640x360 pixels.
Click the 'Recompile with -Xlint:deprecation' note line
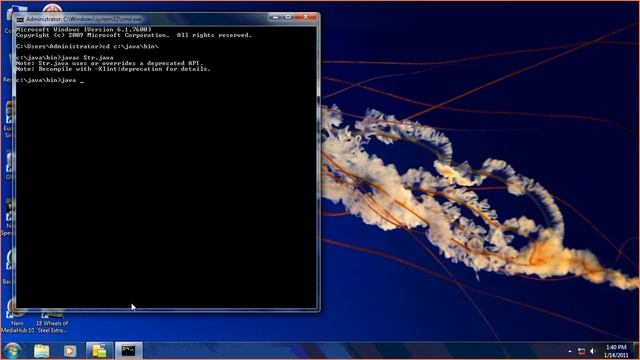point(113,69)
